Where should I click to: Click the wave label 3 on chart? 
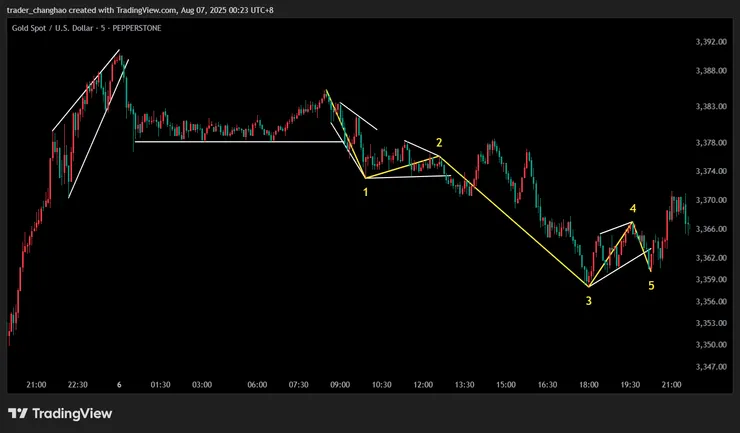pyautogui.click(x=589, y=301)
